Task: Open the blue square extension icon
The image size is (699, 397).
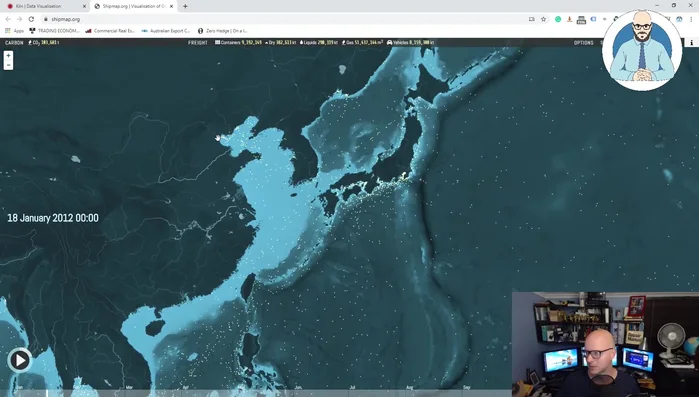Action: (593, 19)
